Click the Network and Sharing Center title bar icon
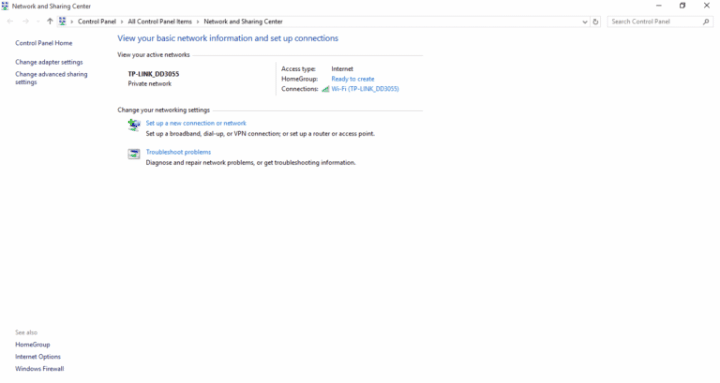 point(5,6)
